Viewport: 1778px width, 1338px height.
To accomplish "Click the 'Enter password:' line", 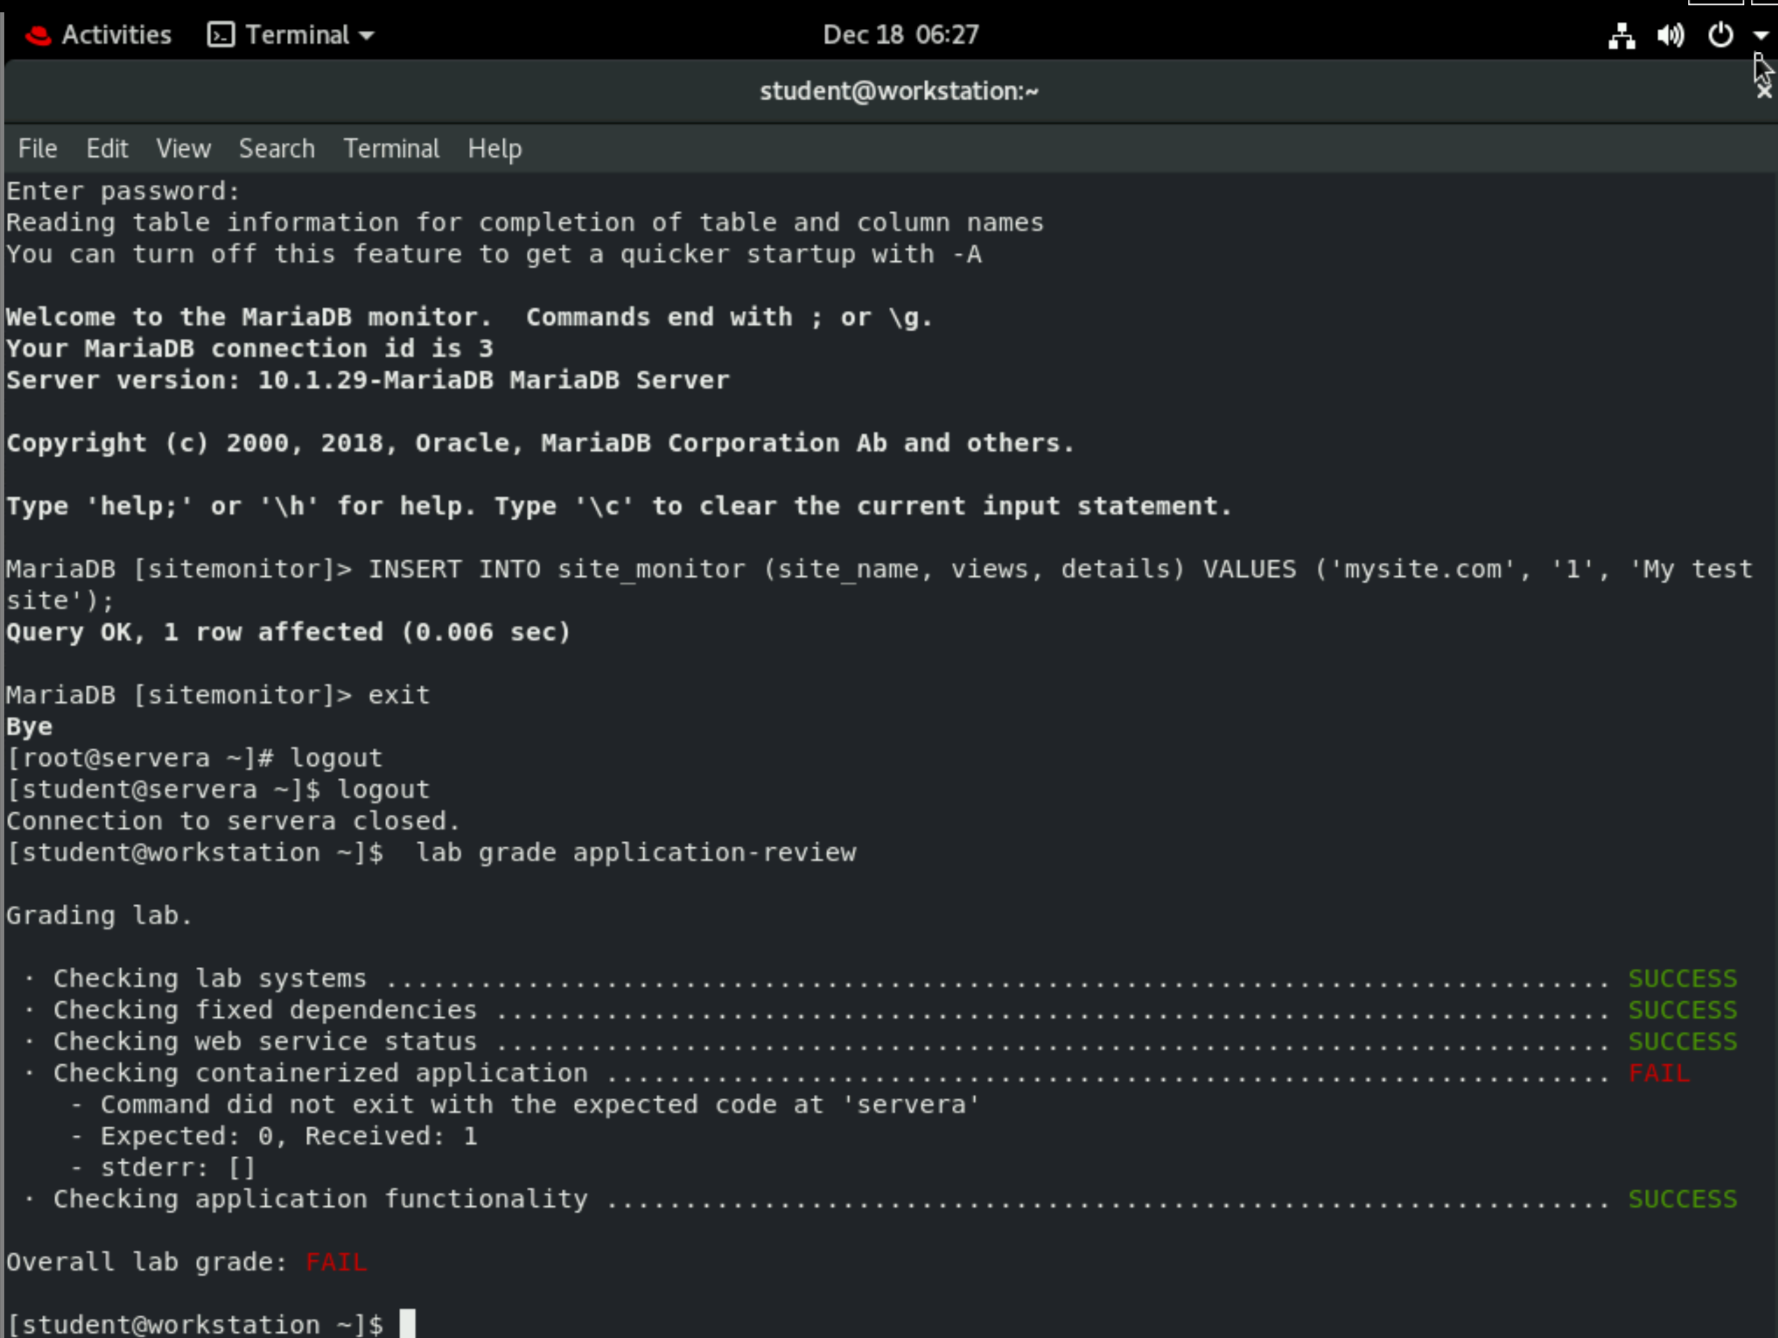I will 123,191.
